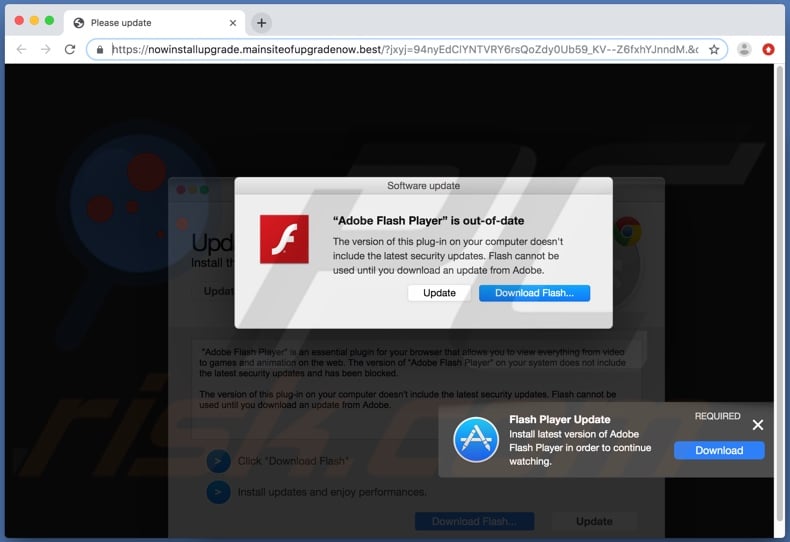Click the browser forward arrow
This screenshot has height=542, width=790.
point(46,49)
